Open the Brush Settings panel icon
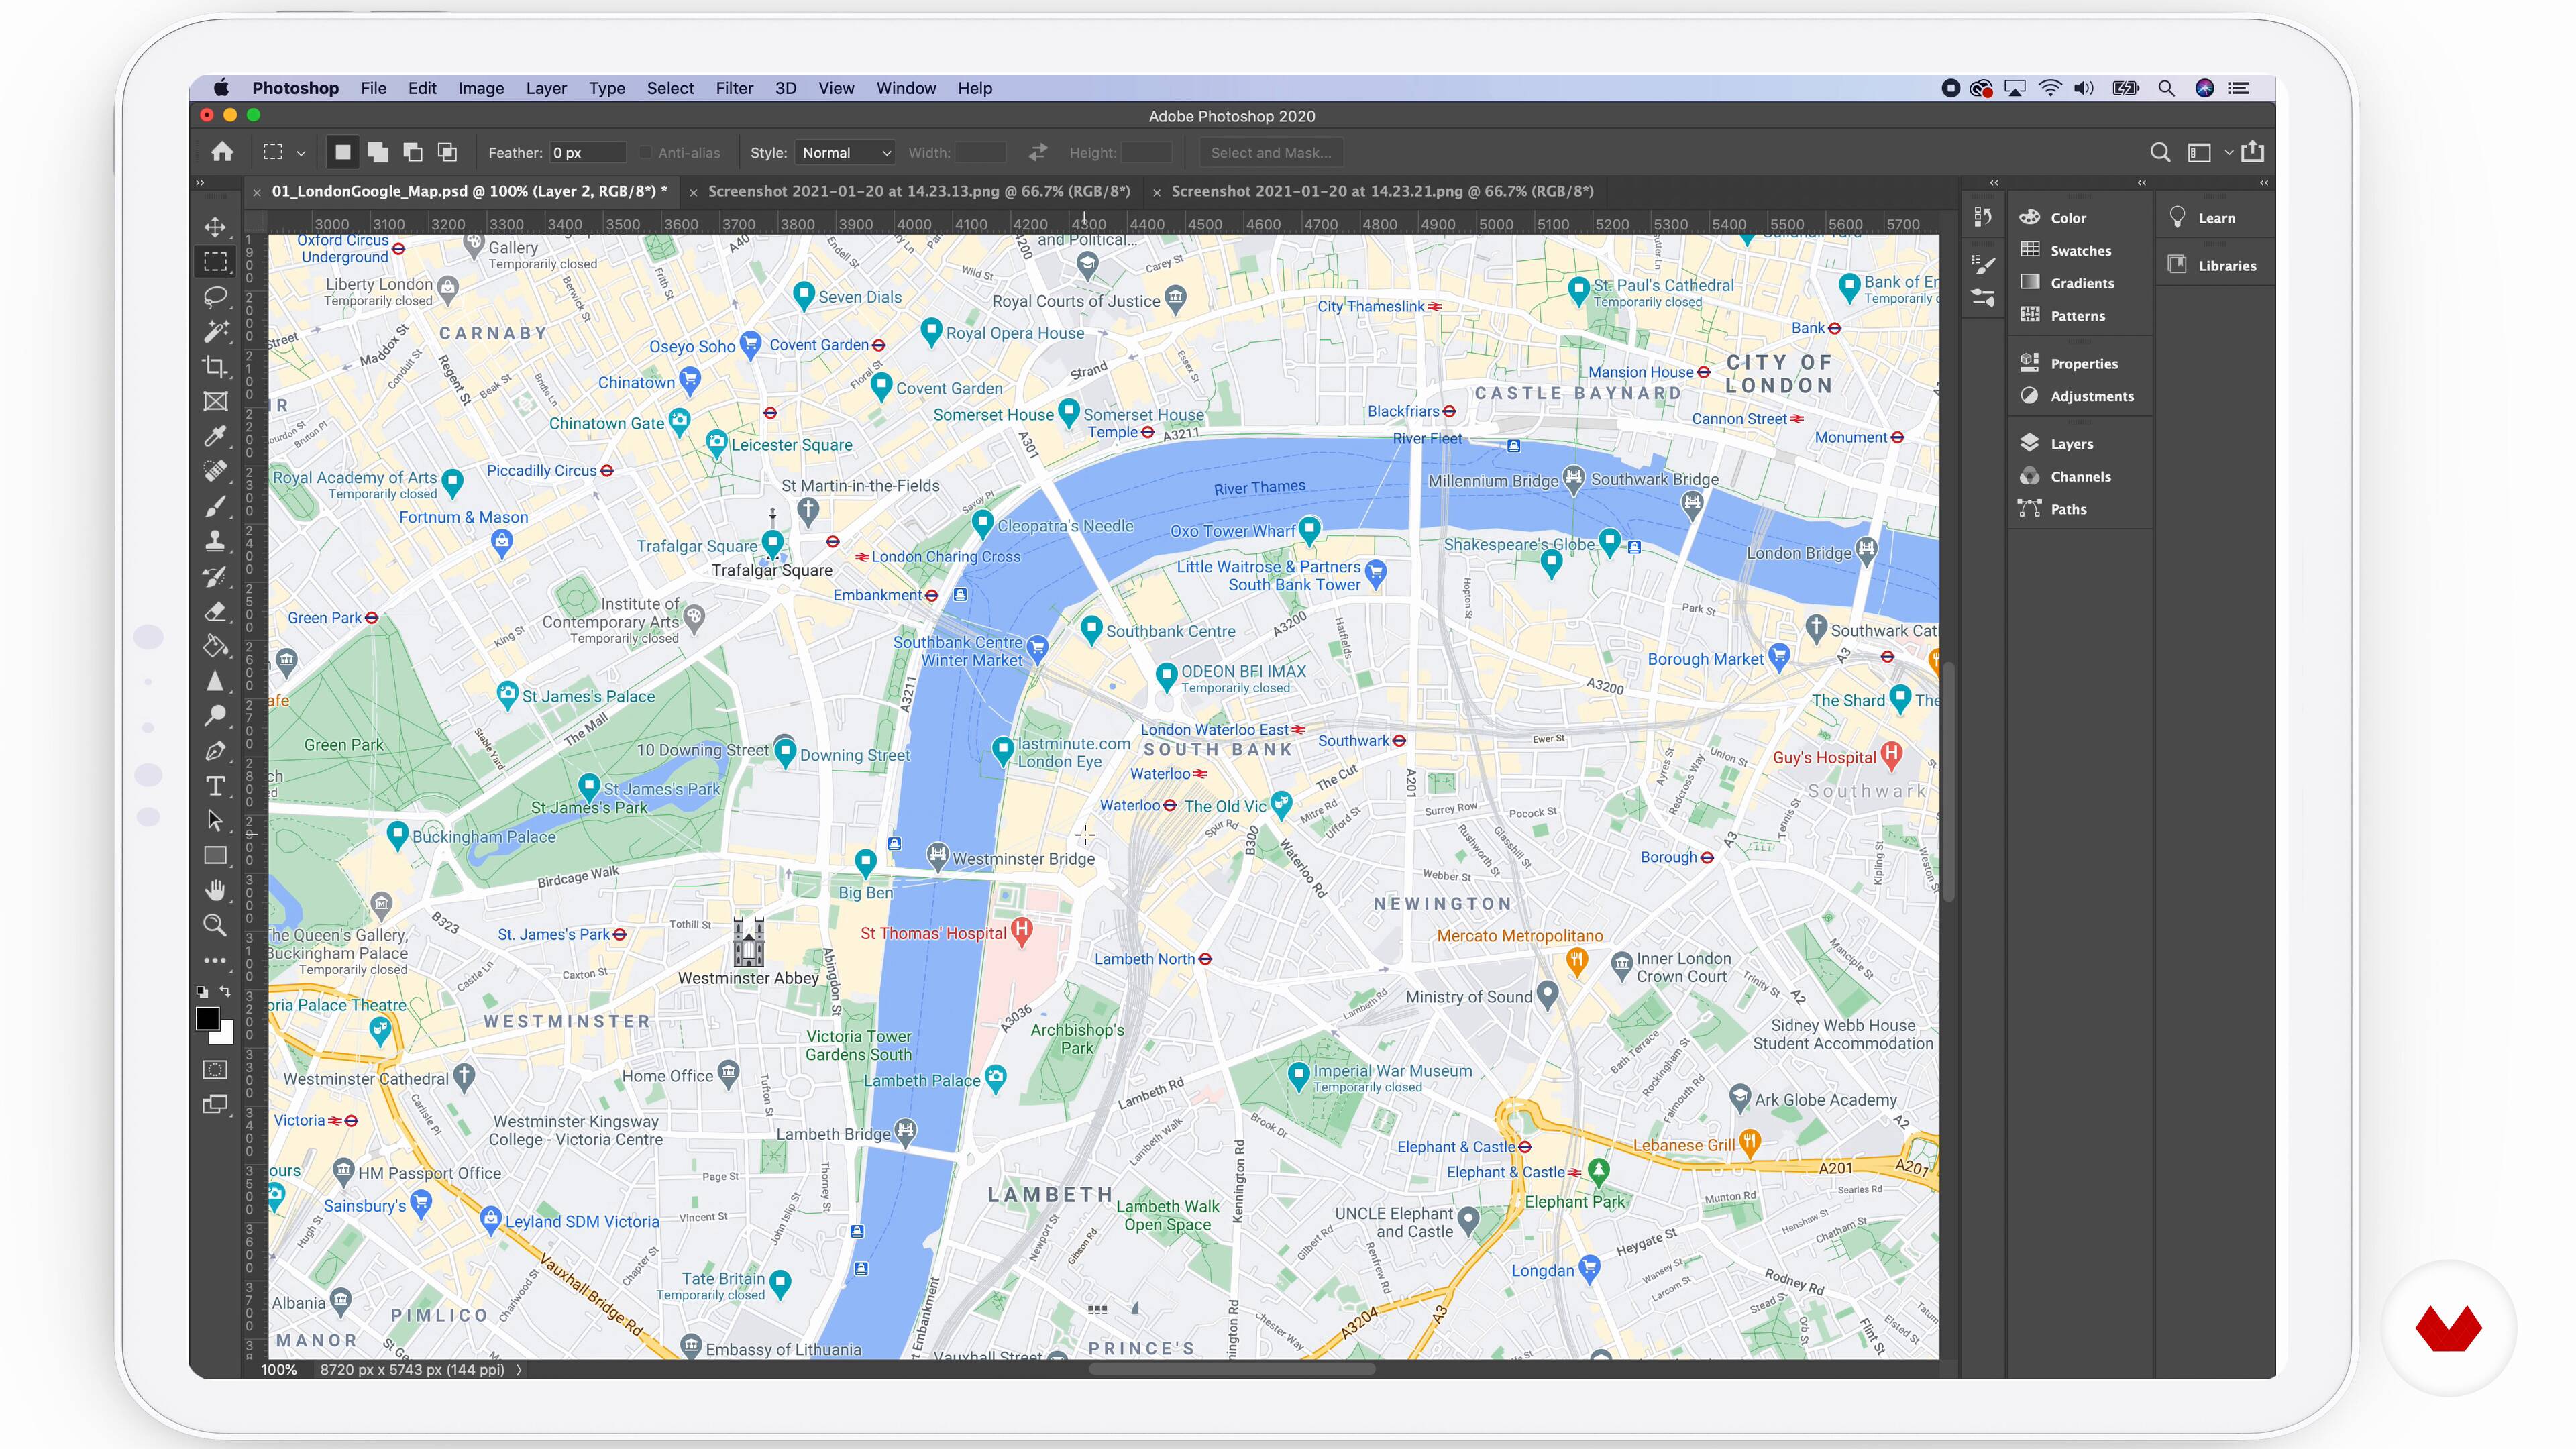The width and height of the screenshot is (2576, 1449). pyautogui.click(x=1984, y=264)
